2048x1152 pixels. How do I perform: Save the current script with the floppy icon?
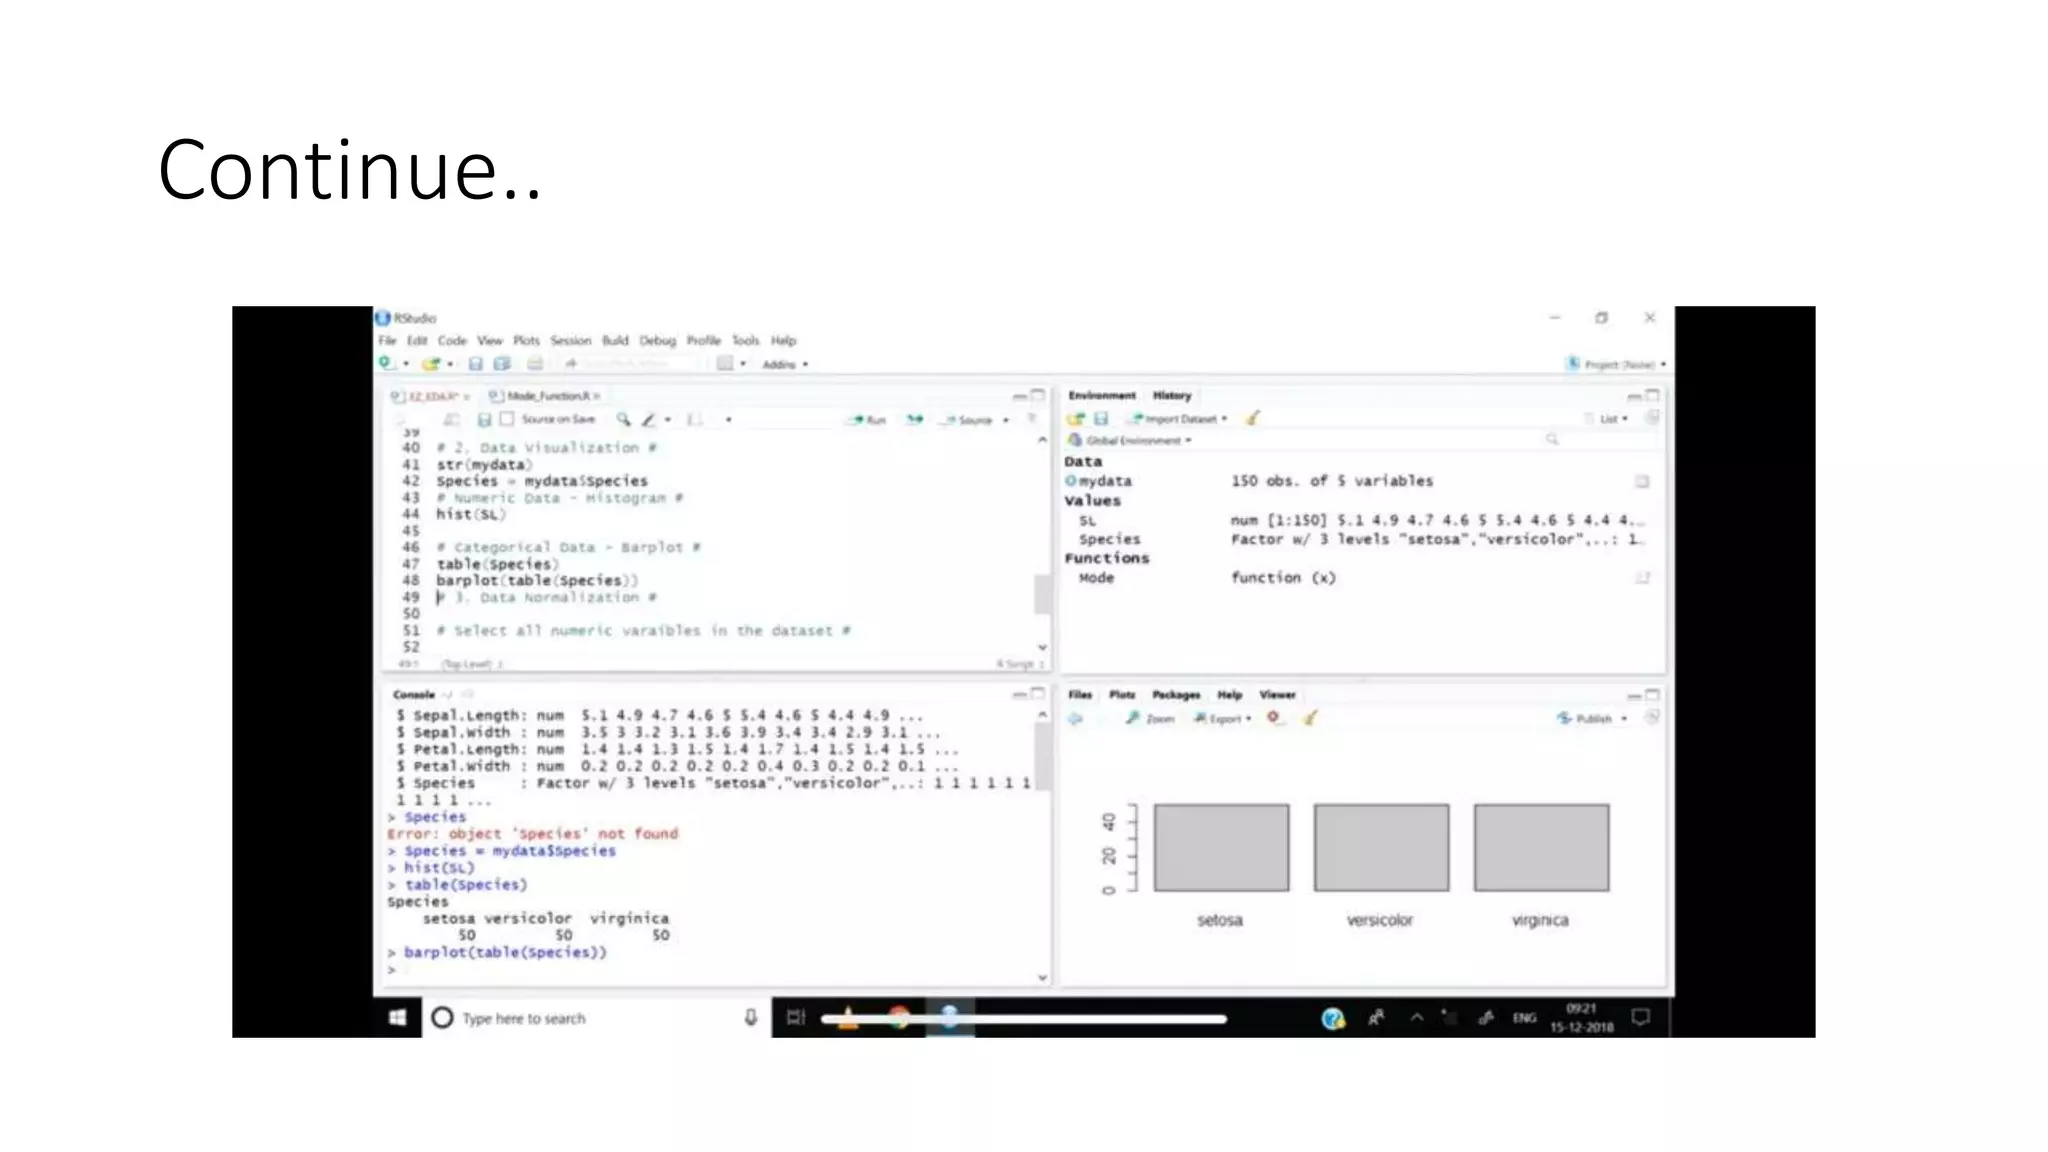484,420
